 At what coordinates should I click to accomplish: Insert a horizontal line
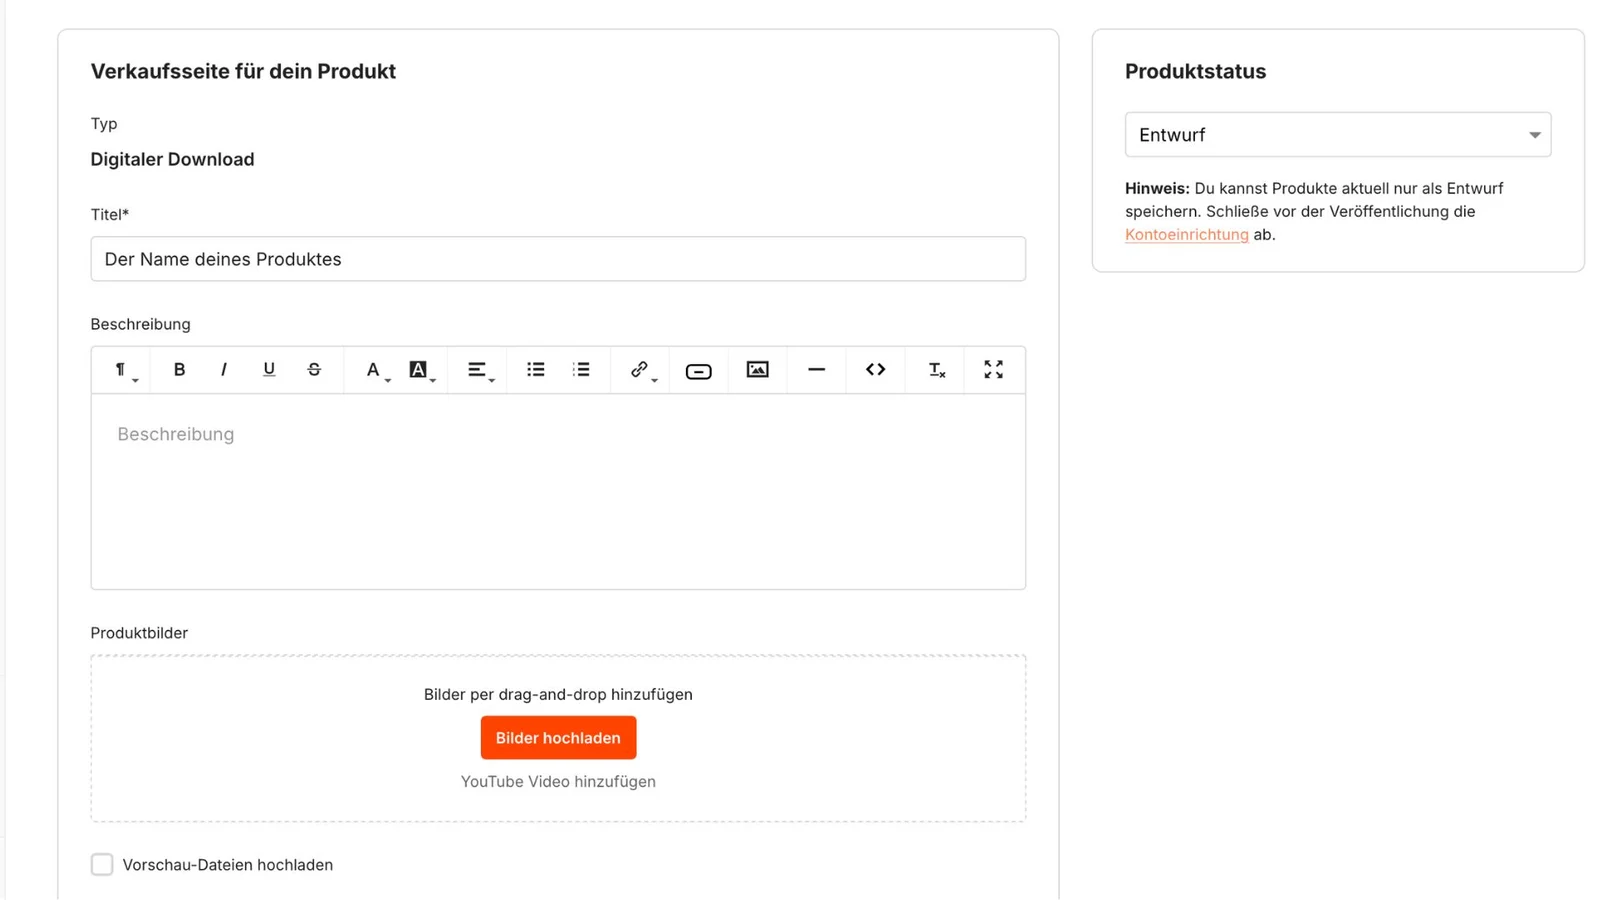click(x=817, y=370)
